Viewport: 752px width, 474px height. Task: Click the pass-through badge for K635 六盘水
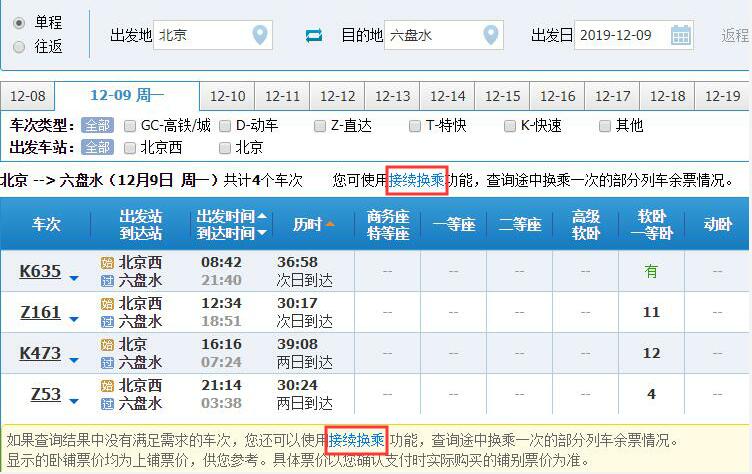tap(107, 281)
